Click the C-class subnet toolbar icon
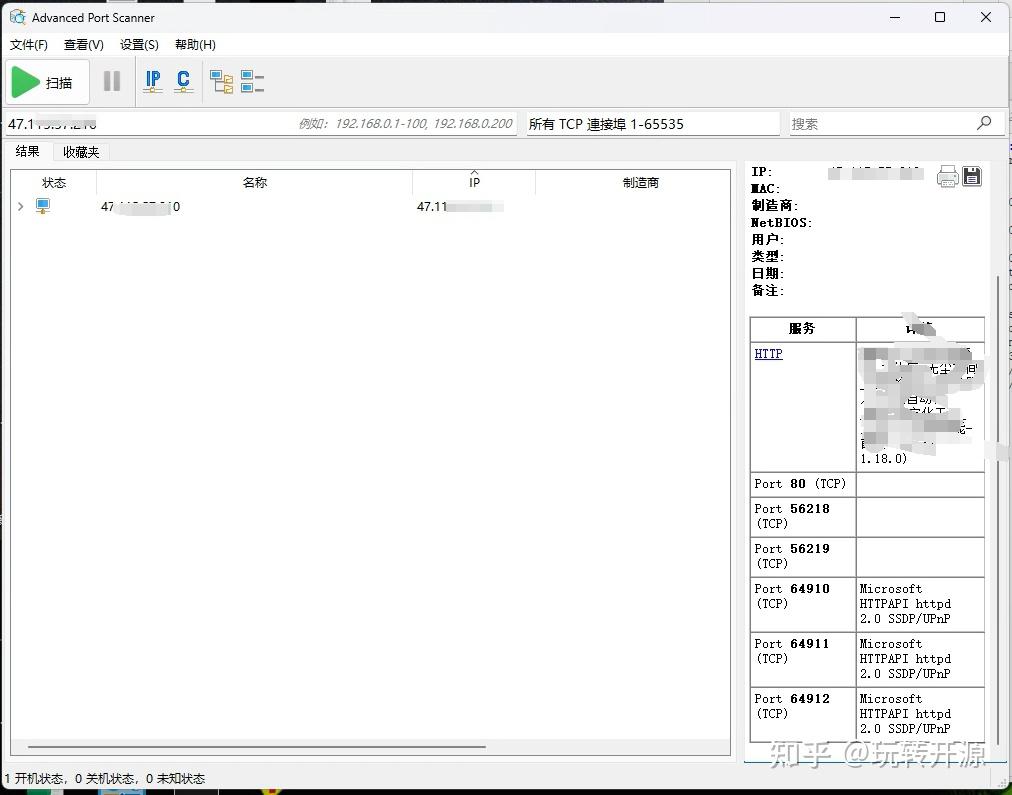This screenshot has width=1012, height=795. (184, 81)
